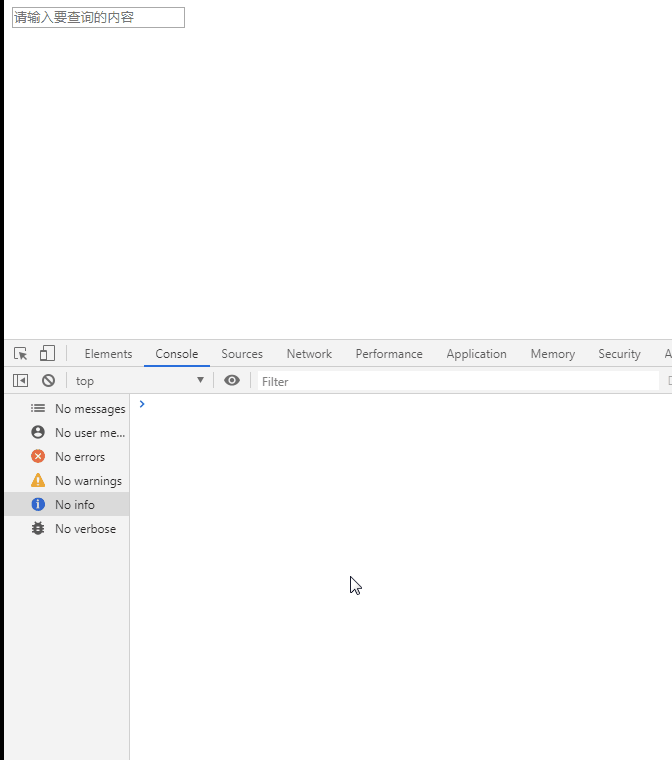This screenshot has width=672, height=760.
Task: Open the top context dropdown
Action: point(140,380)
